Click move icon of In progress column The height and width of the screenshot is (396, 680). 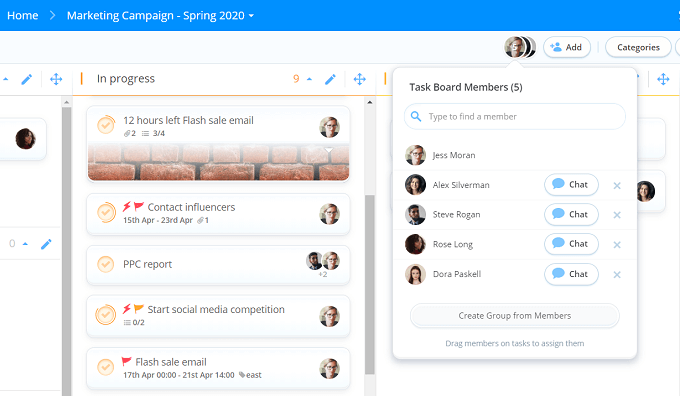(360, 79)
